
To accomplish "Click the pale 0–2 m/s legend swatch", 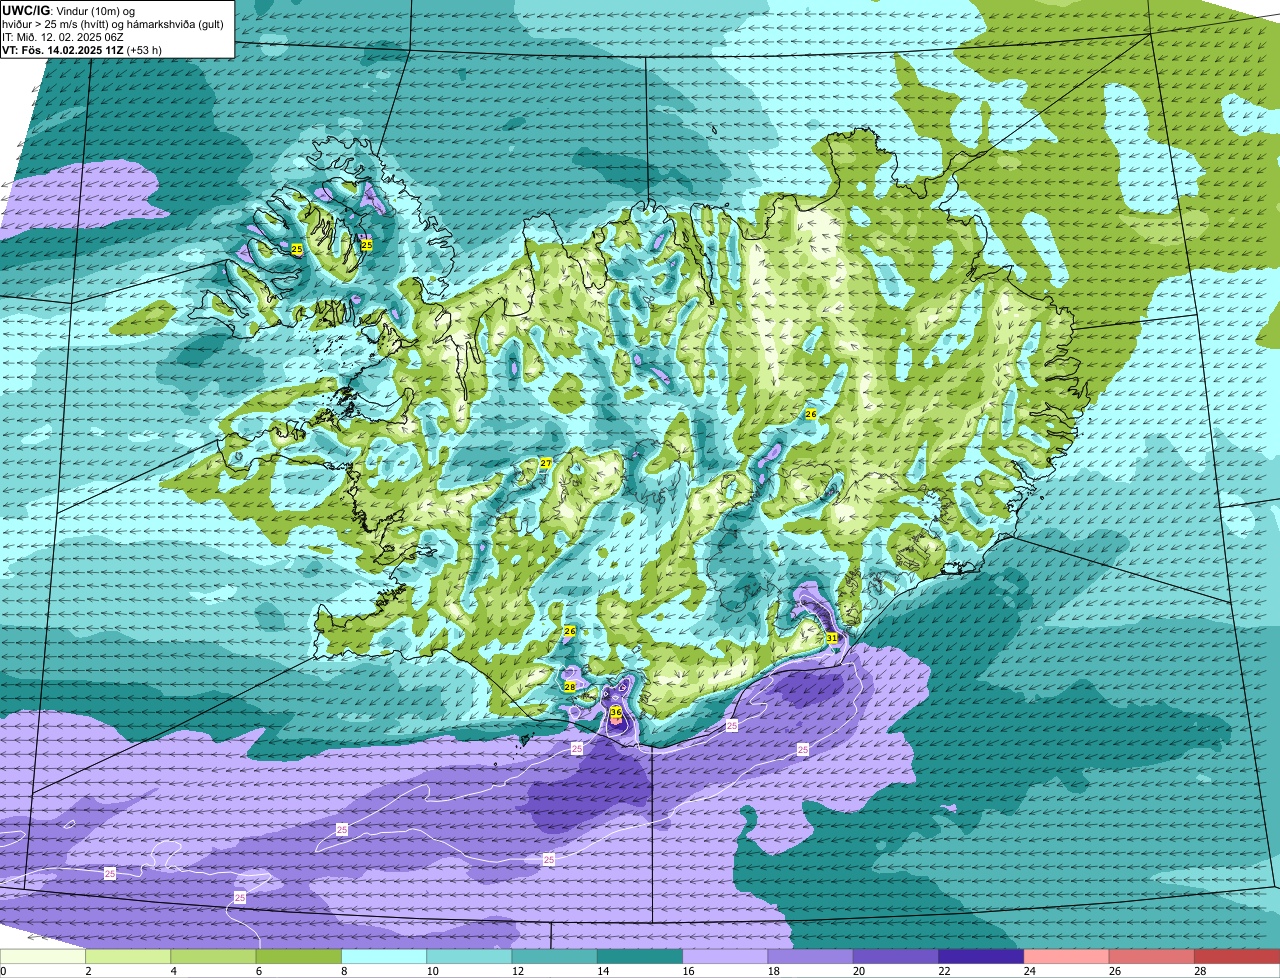I will [x=43, y=956].
